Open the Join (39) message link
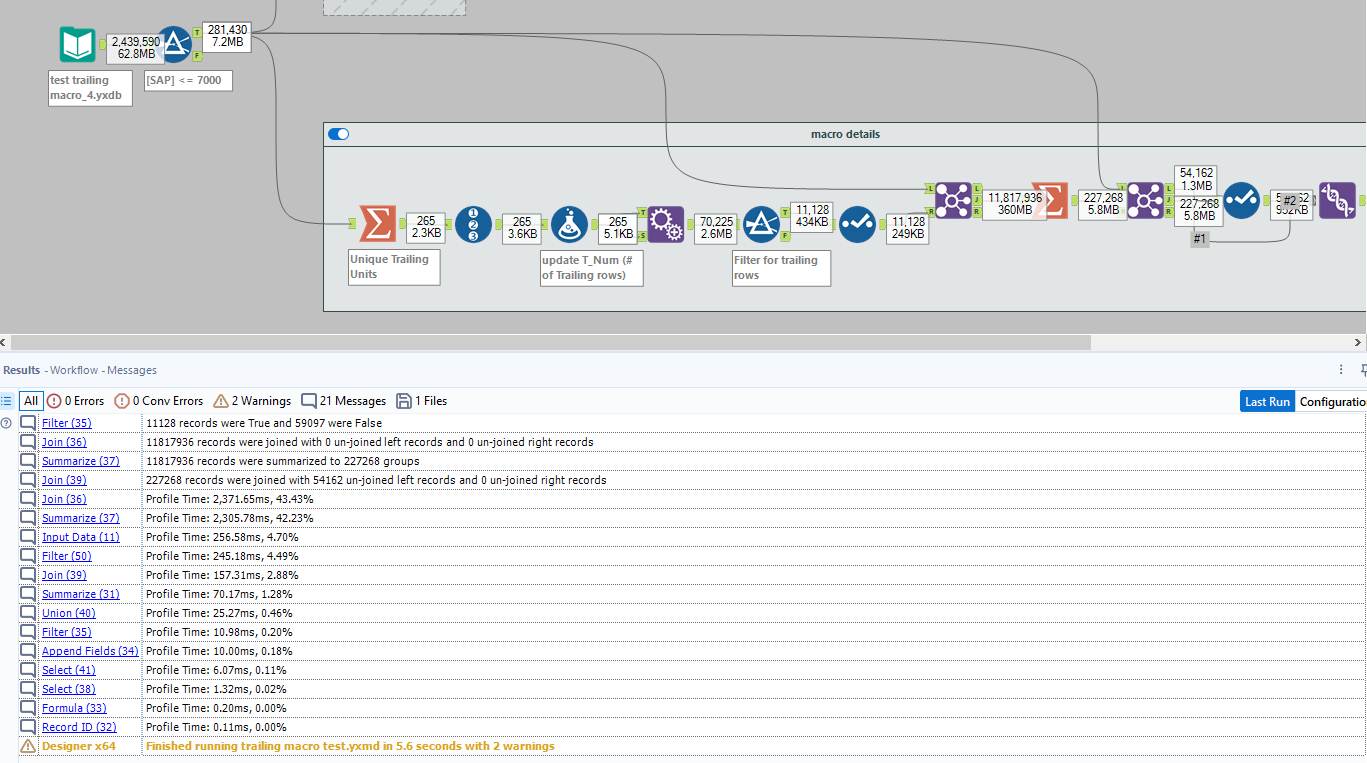 coord(64,479)
